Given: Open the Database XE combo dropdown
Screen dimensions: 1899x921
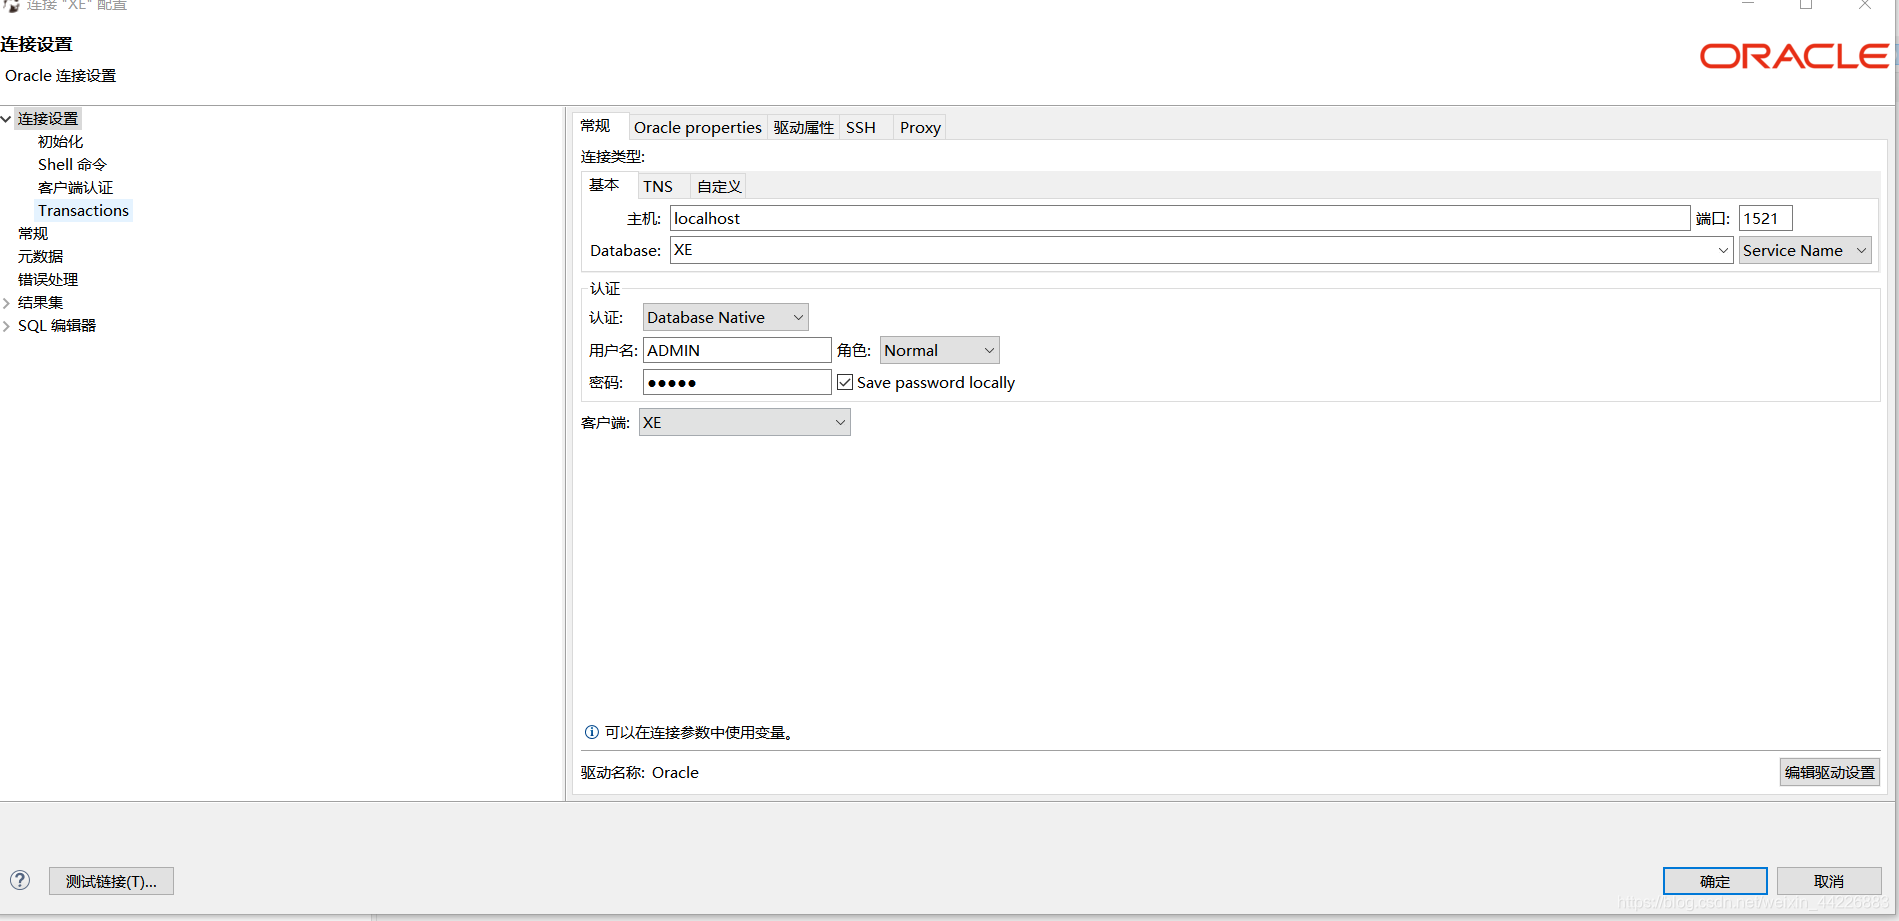Looking at the screenshot, I should [x=1723, y=250].
